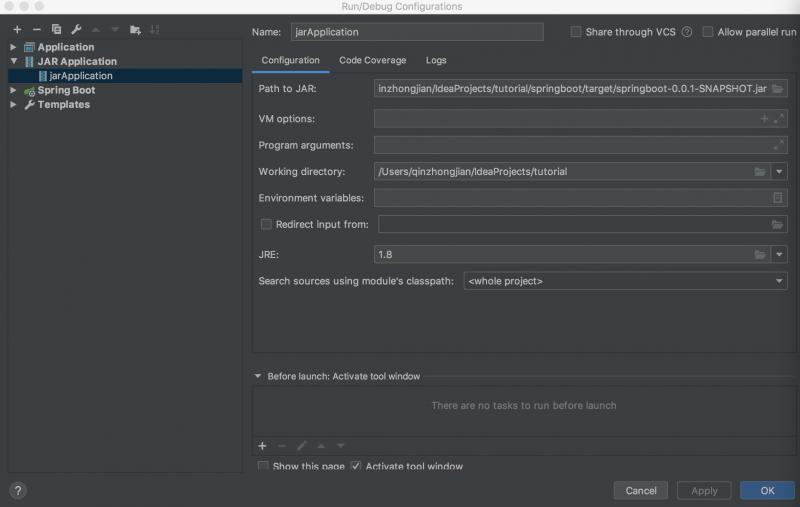Image resolution: width=800 pixels, height=507 pixels.
Task: Enable Allow parallel run checkbox
Action: coord(708,32)
